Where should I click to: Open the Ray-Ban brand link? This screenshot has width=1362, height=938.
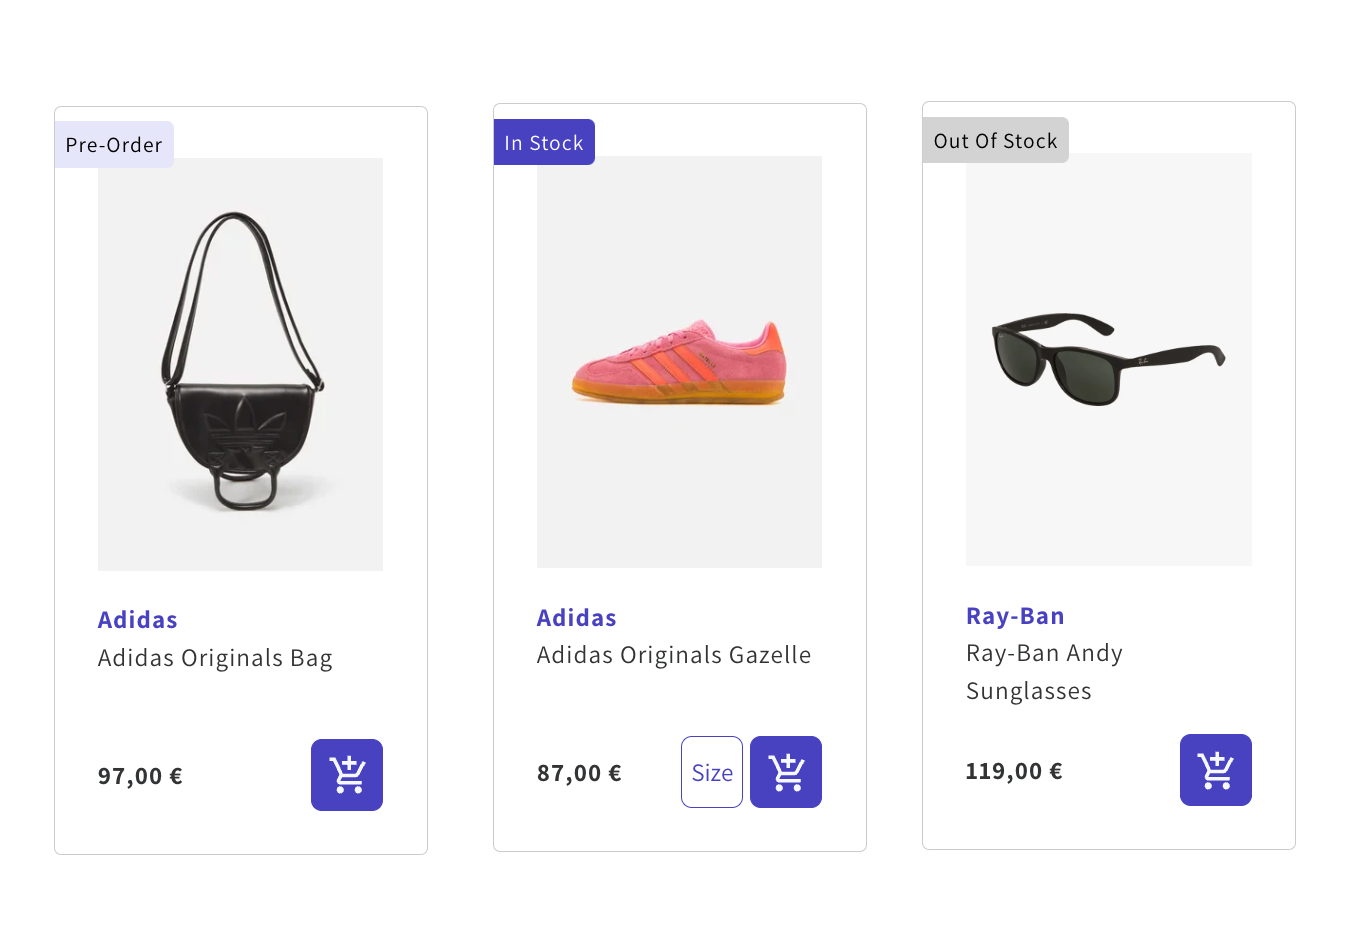tap(1015, 616)
